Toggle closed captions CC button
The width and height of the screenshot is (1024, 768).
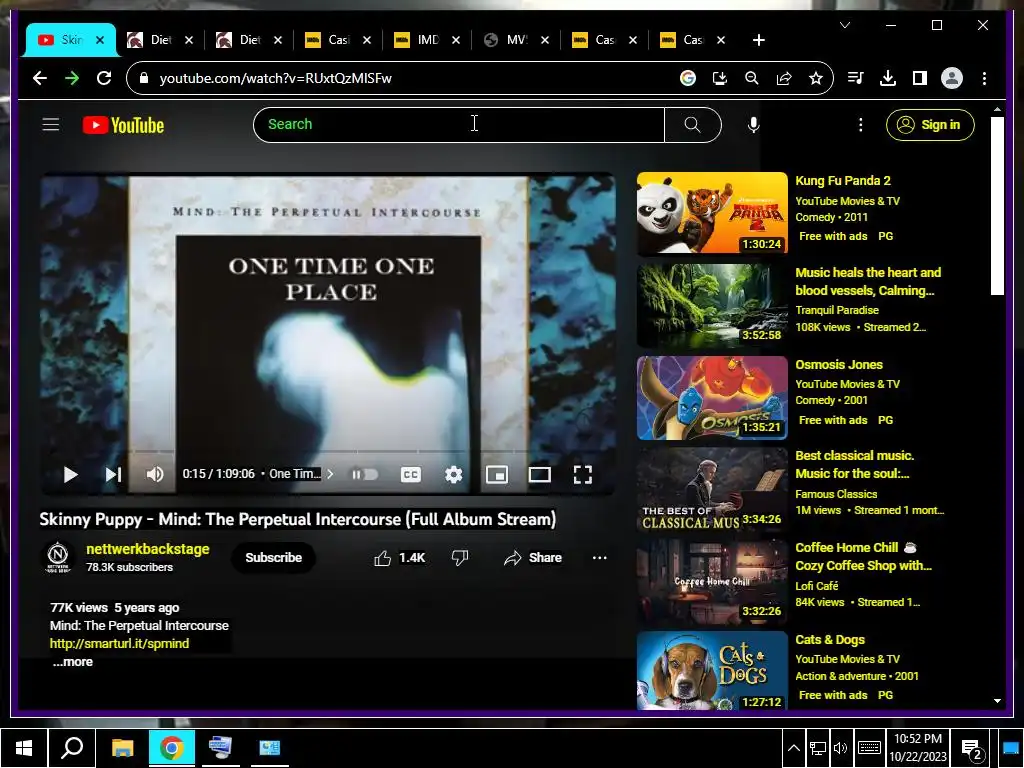click(411, 475)
